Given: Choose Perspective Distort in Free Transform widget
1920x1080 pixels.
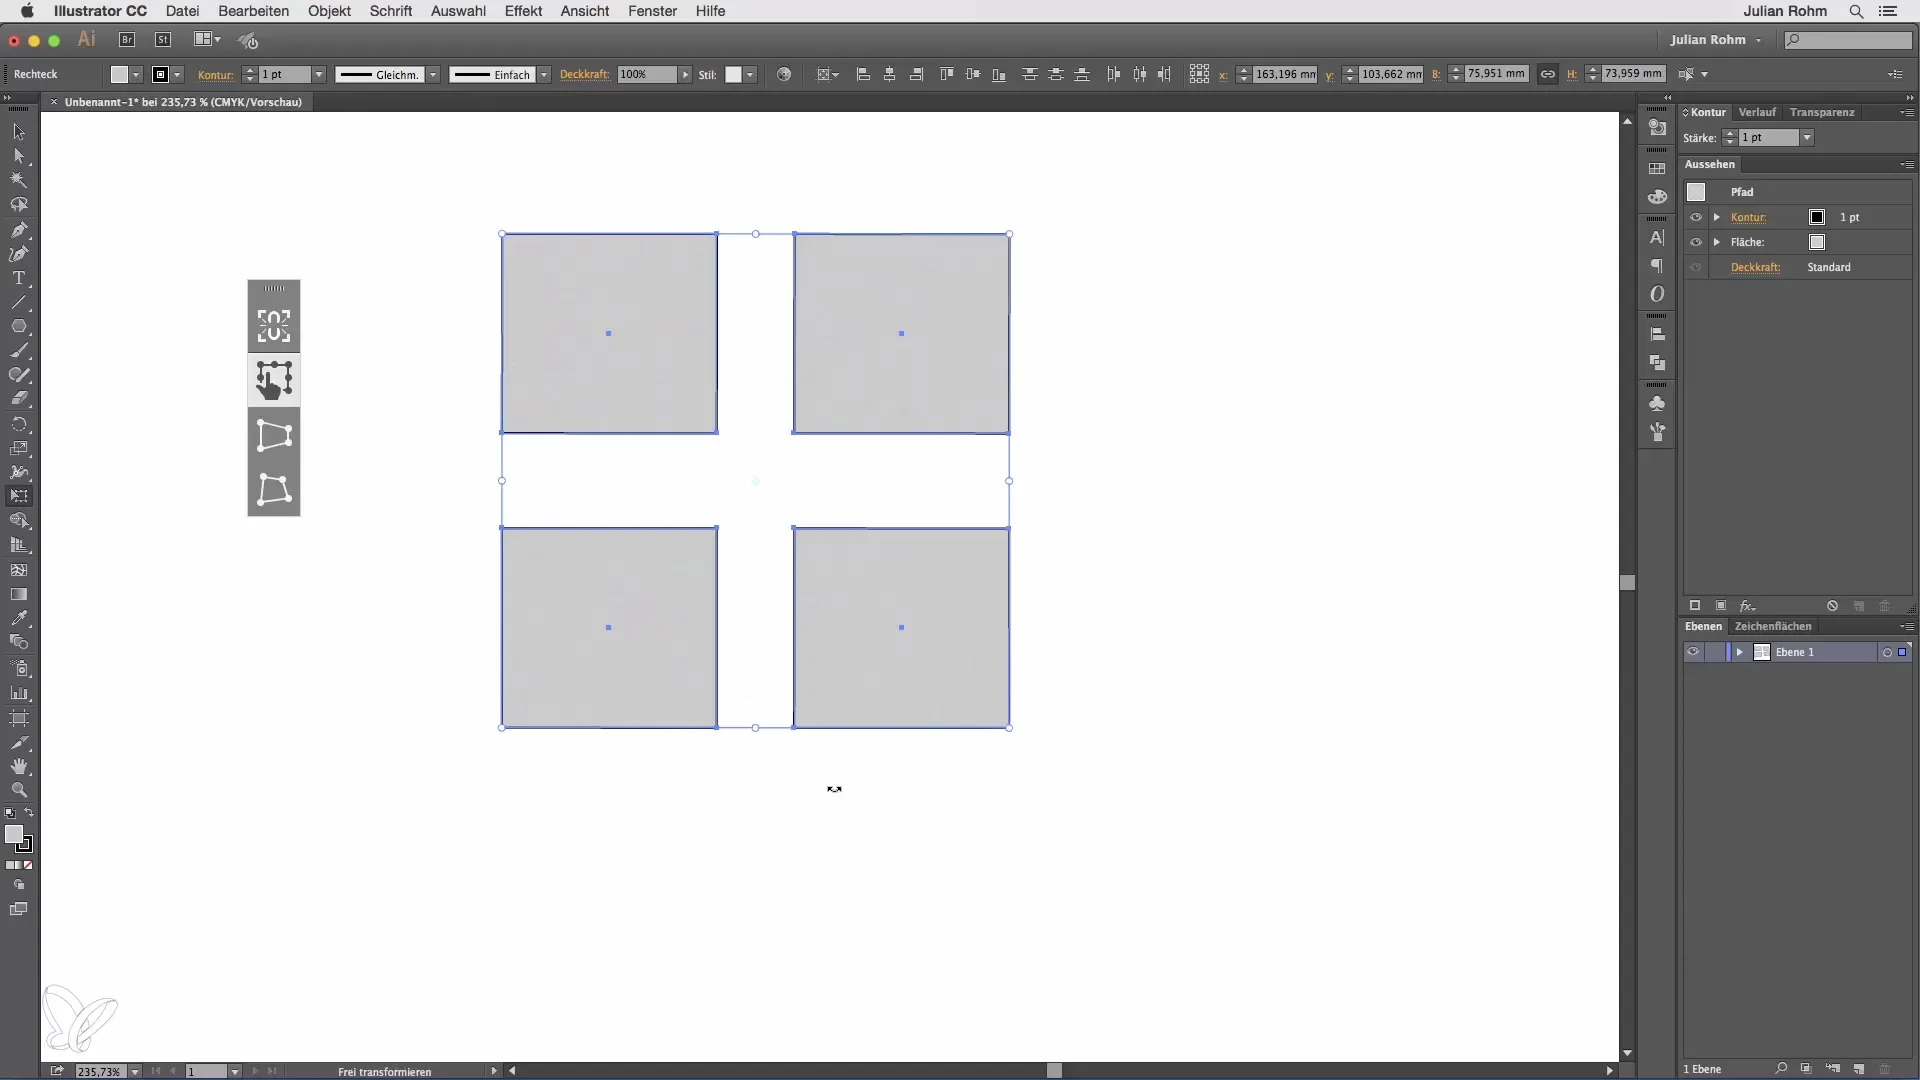Looking at the screenshot, I should 274,435.
